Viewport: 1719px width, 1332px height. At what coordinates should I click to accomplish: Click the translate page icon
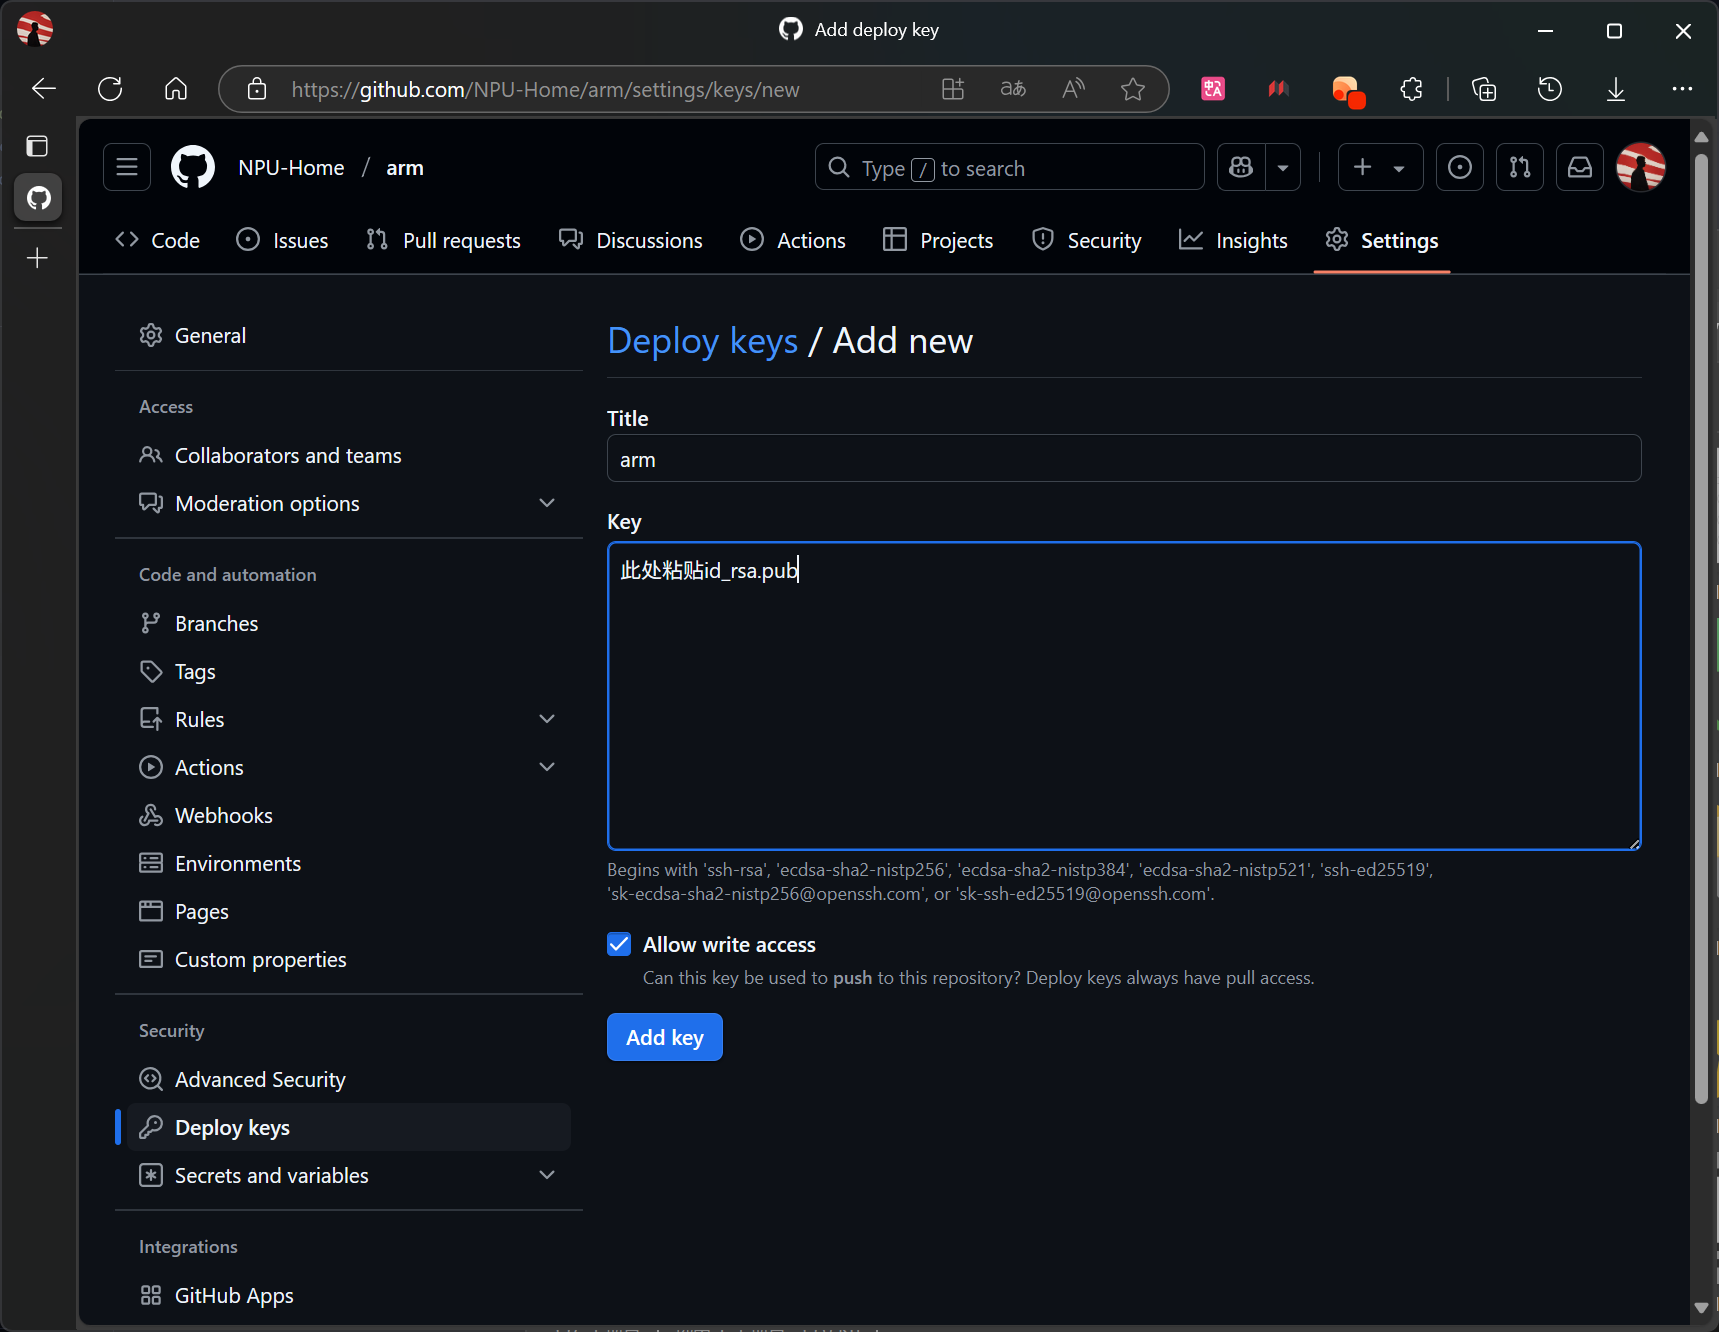coord(1013,89)
